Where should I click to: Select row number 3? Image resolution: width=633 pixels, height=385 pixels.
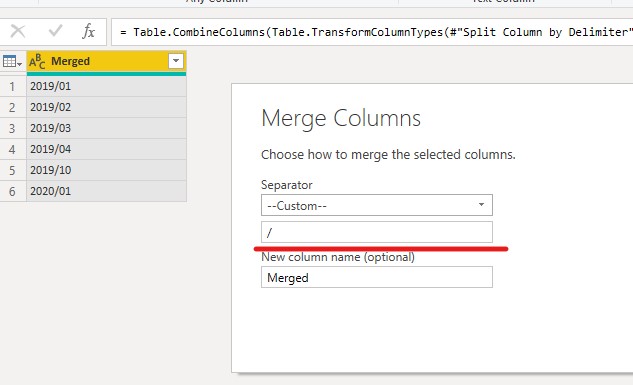pos(13,128)
